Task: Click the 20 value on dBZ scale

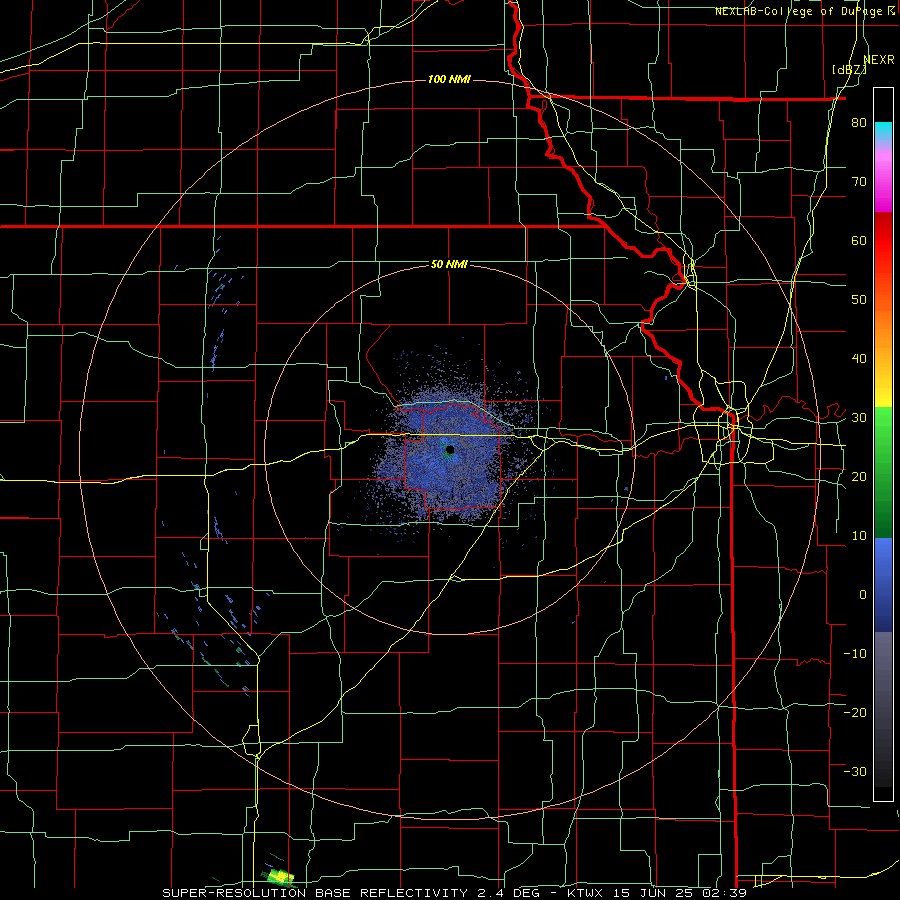Action: pyautogui.click(x=859, y=476)
